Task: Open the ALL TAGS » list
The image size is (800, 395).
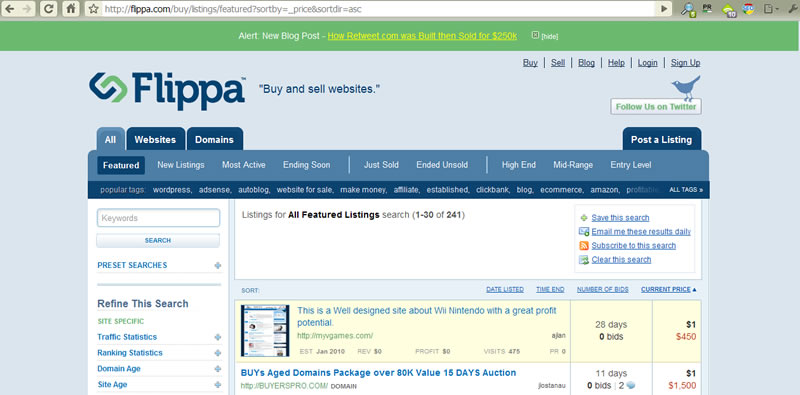Action: pos(686,190)
